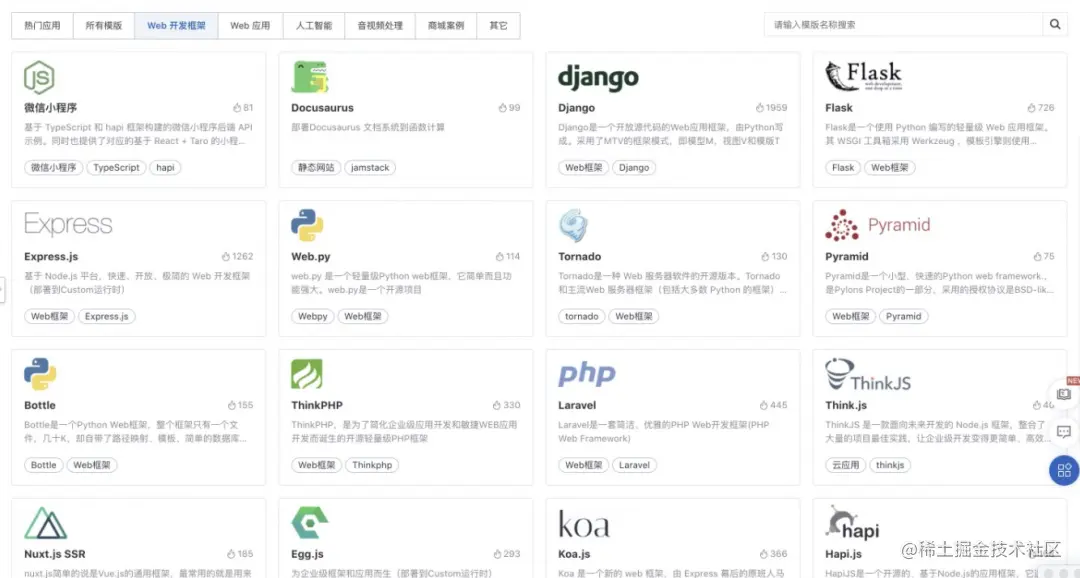Click the search magnifier icon
This screenshot has width=1080, height=578.
(1055, 24)
